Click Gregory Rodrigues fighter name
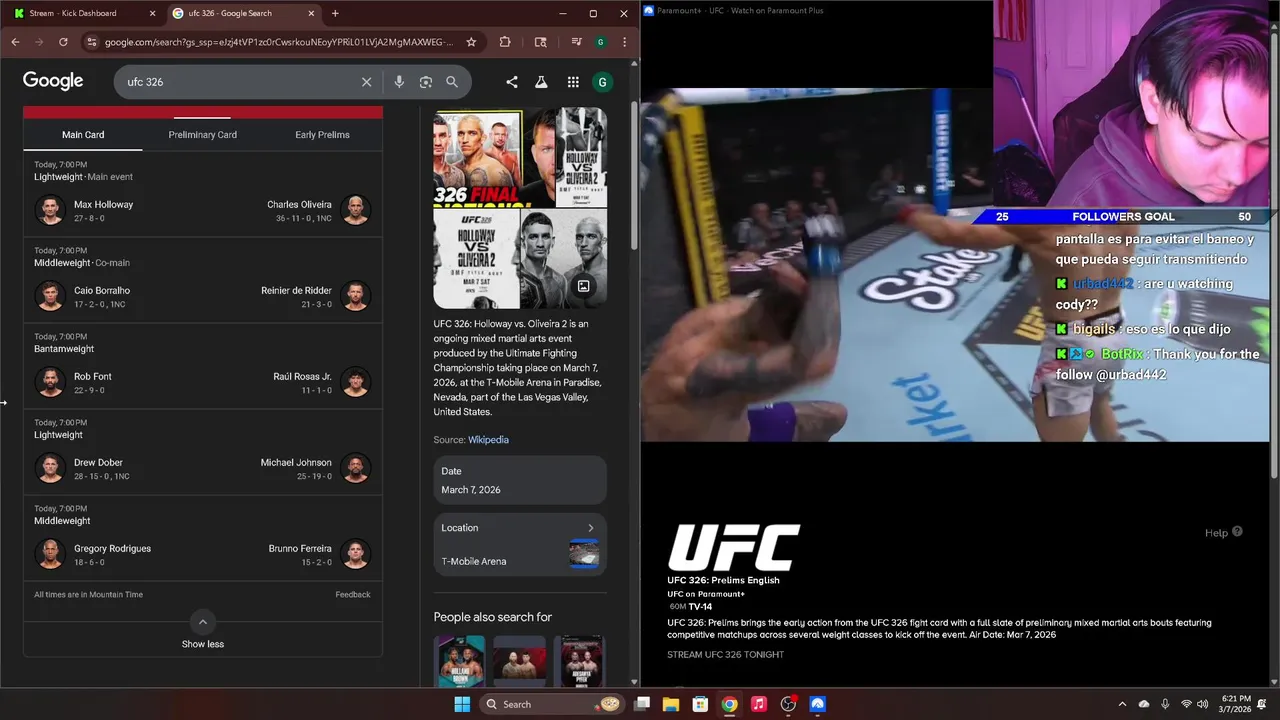Screen dimensions: 1280x720 pyautogui.click(x=112, y=549)
